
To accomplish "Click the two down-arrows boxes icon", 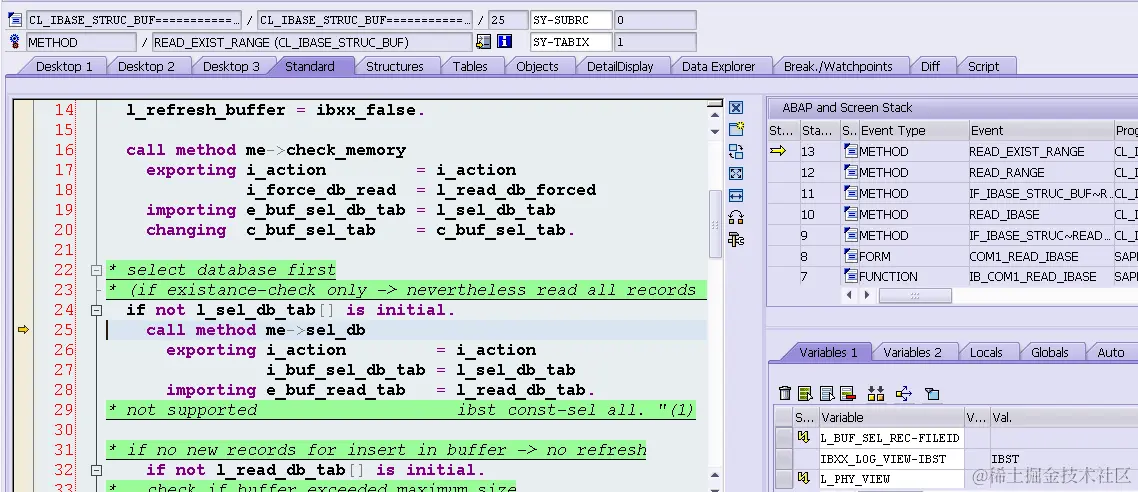I will pos(876,393).
